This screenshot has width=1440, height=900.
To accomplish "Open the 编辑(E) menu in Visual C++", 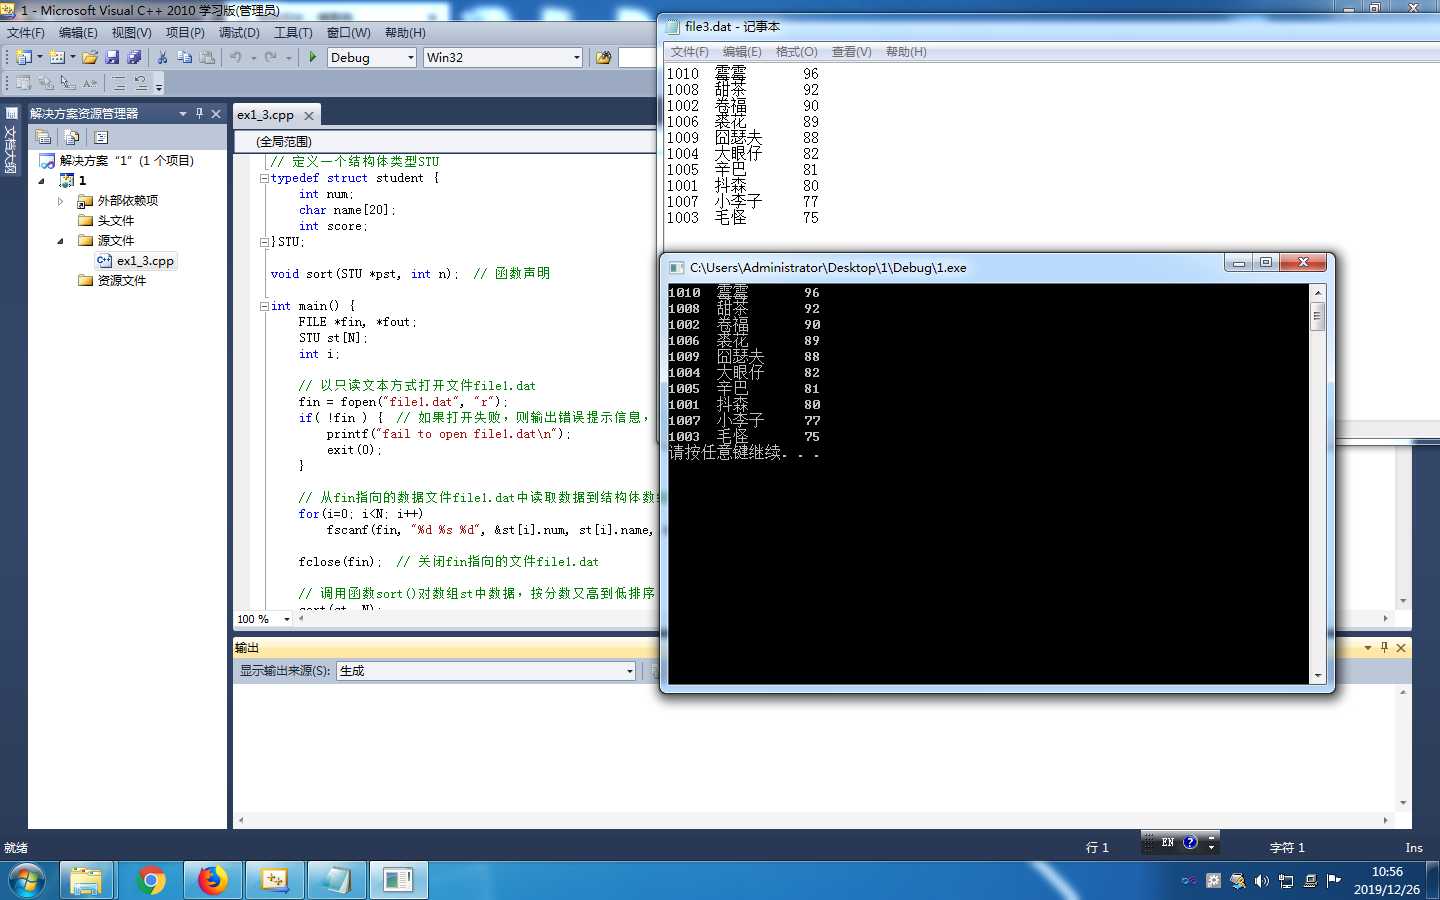I will pos(78,33).
